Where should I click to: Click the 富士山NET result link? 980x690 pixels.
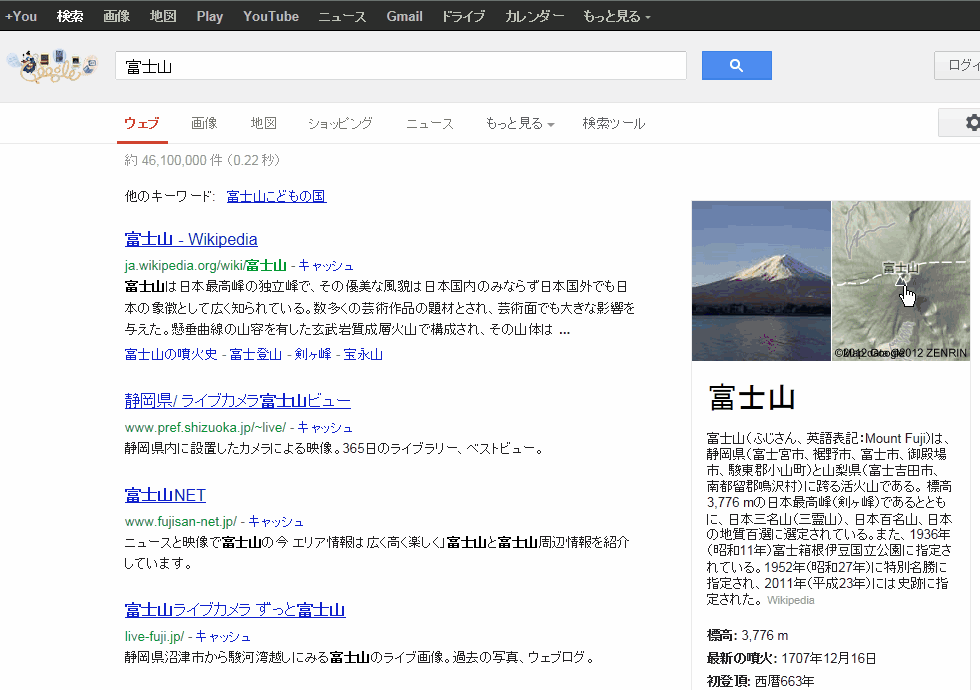click(x=165, y=495)
